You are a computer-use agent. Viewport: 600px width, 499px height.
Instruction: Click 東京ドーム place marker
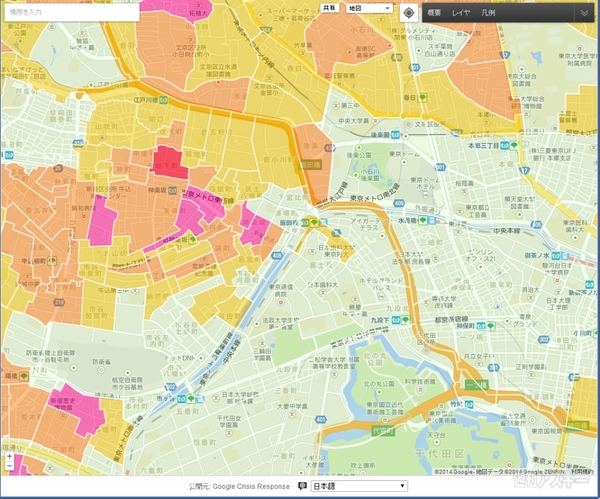[404, 162]
